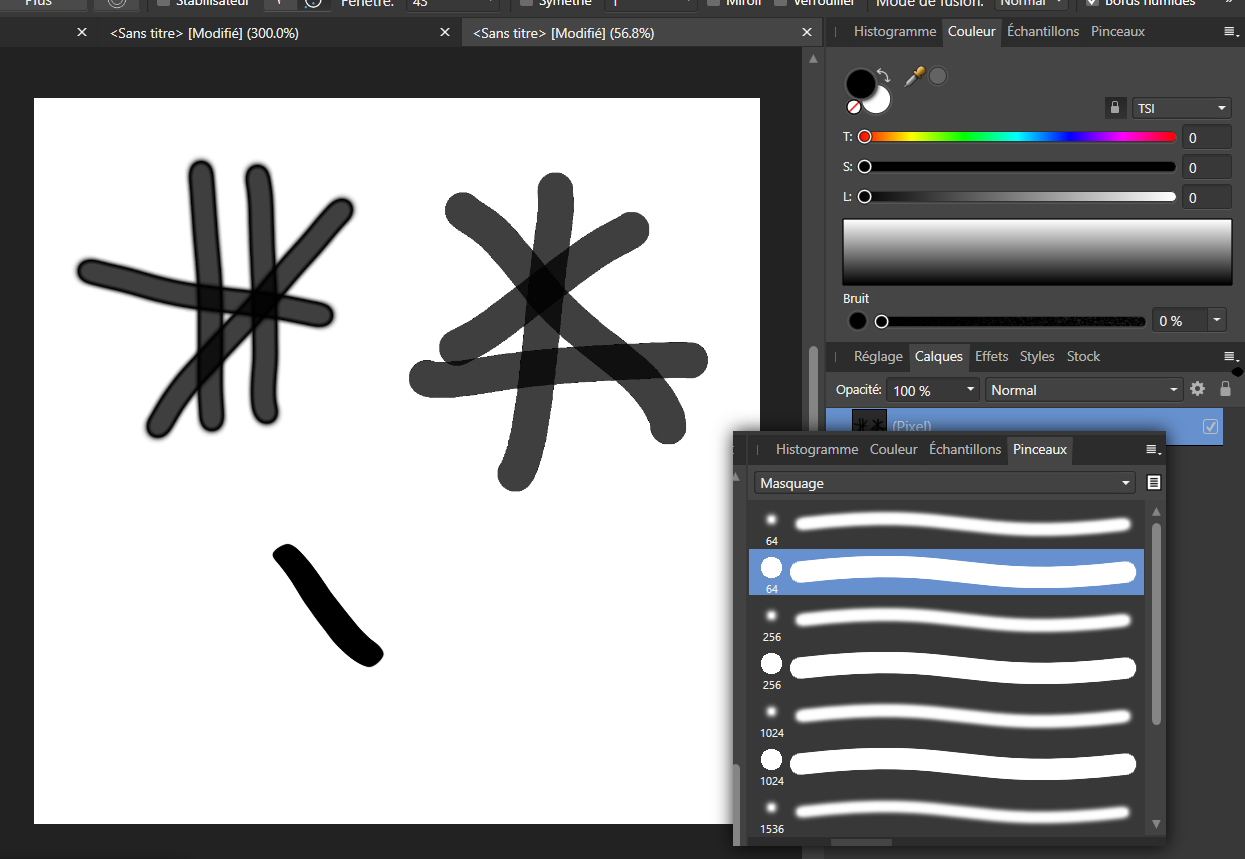Image resolution: width=1245 pixels, height=859 pixels.
Task: Select the color picker eyedropper tool
Action: [x=915, y=75]
